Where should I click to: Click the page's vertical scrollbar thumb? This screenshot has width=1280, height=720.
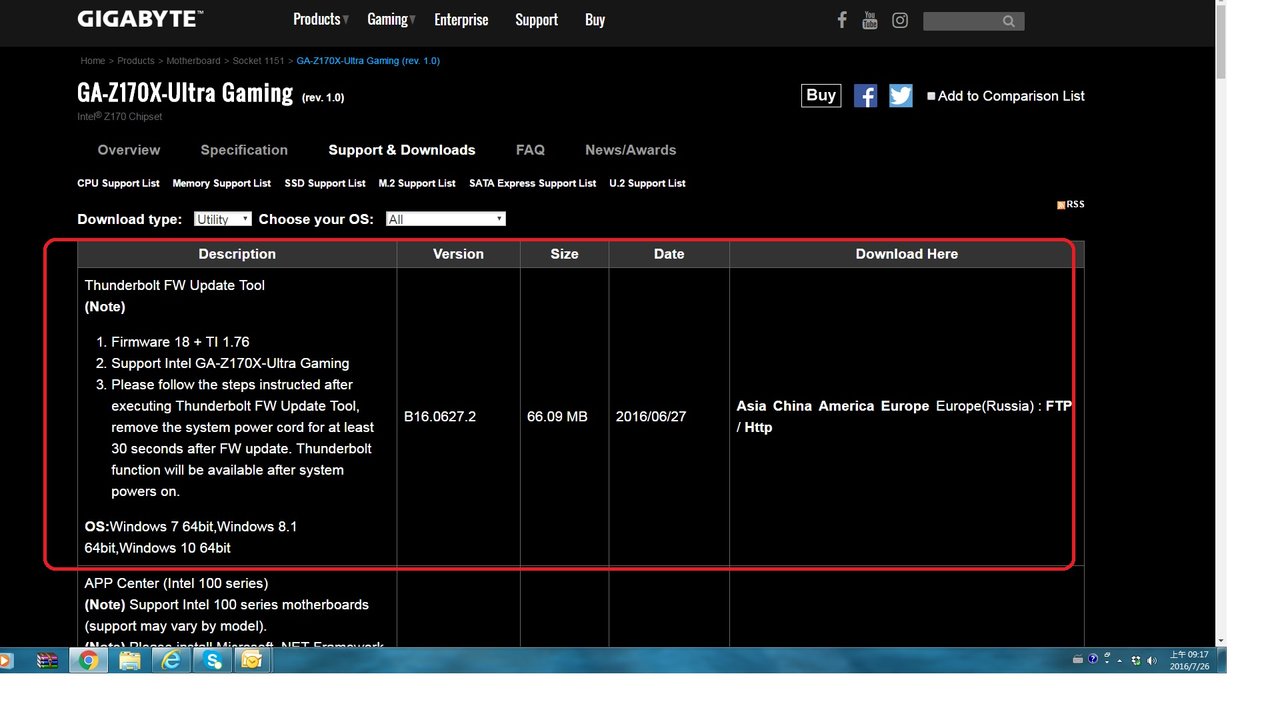pyautogui.click(x=1221, y=40)
